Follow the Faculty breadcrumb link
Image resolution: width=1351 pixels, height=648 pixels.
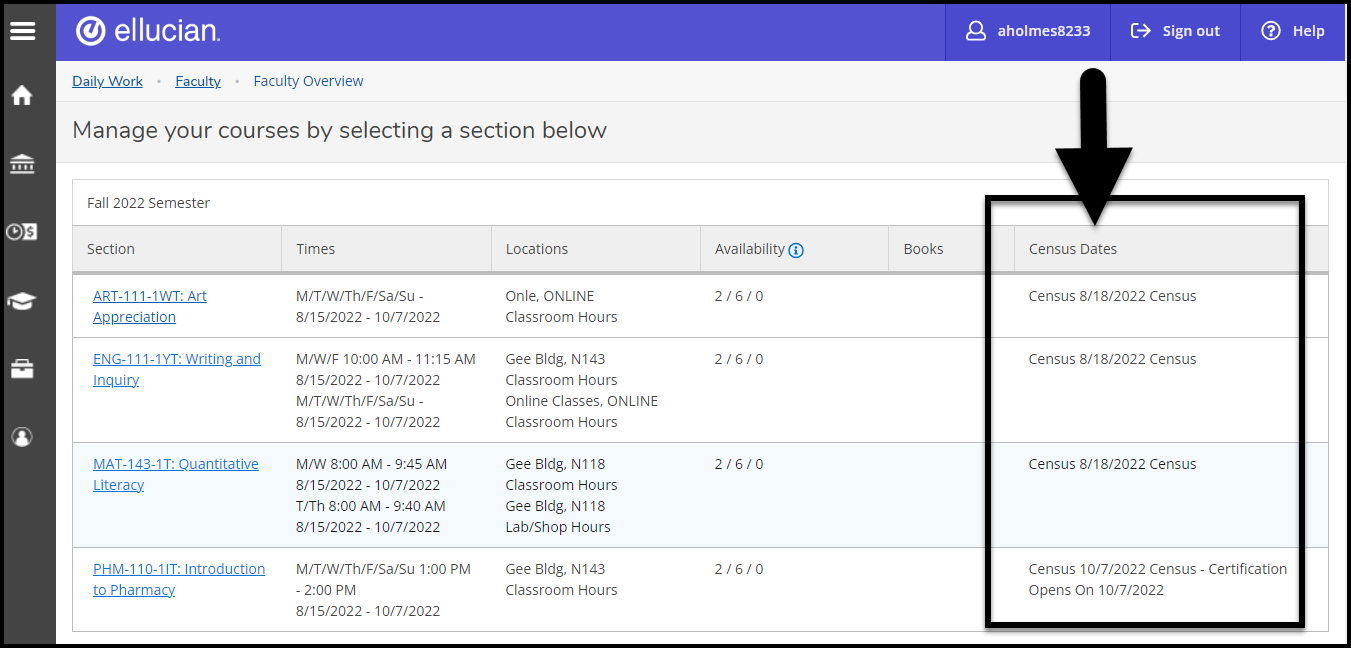(x=198, y=81)
